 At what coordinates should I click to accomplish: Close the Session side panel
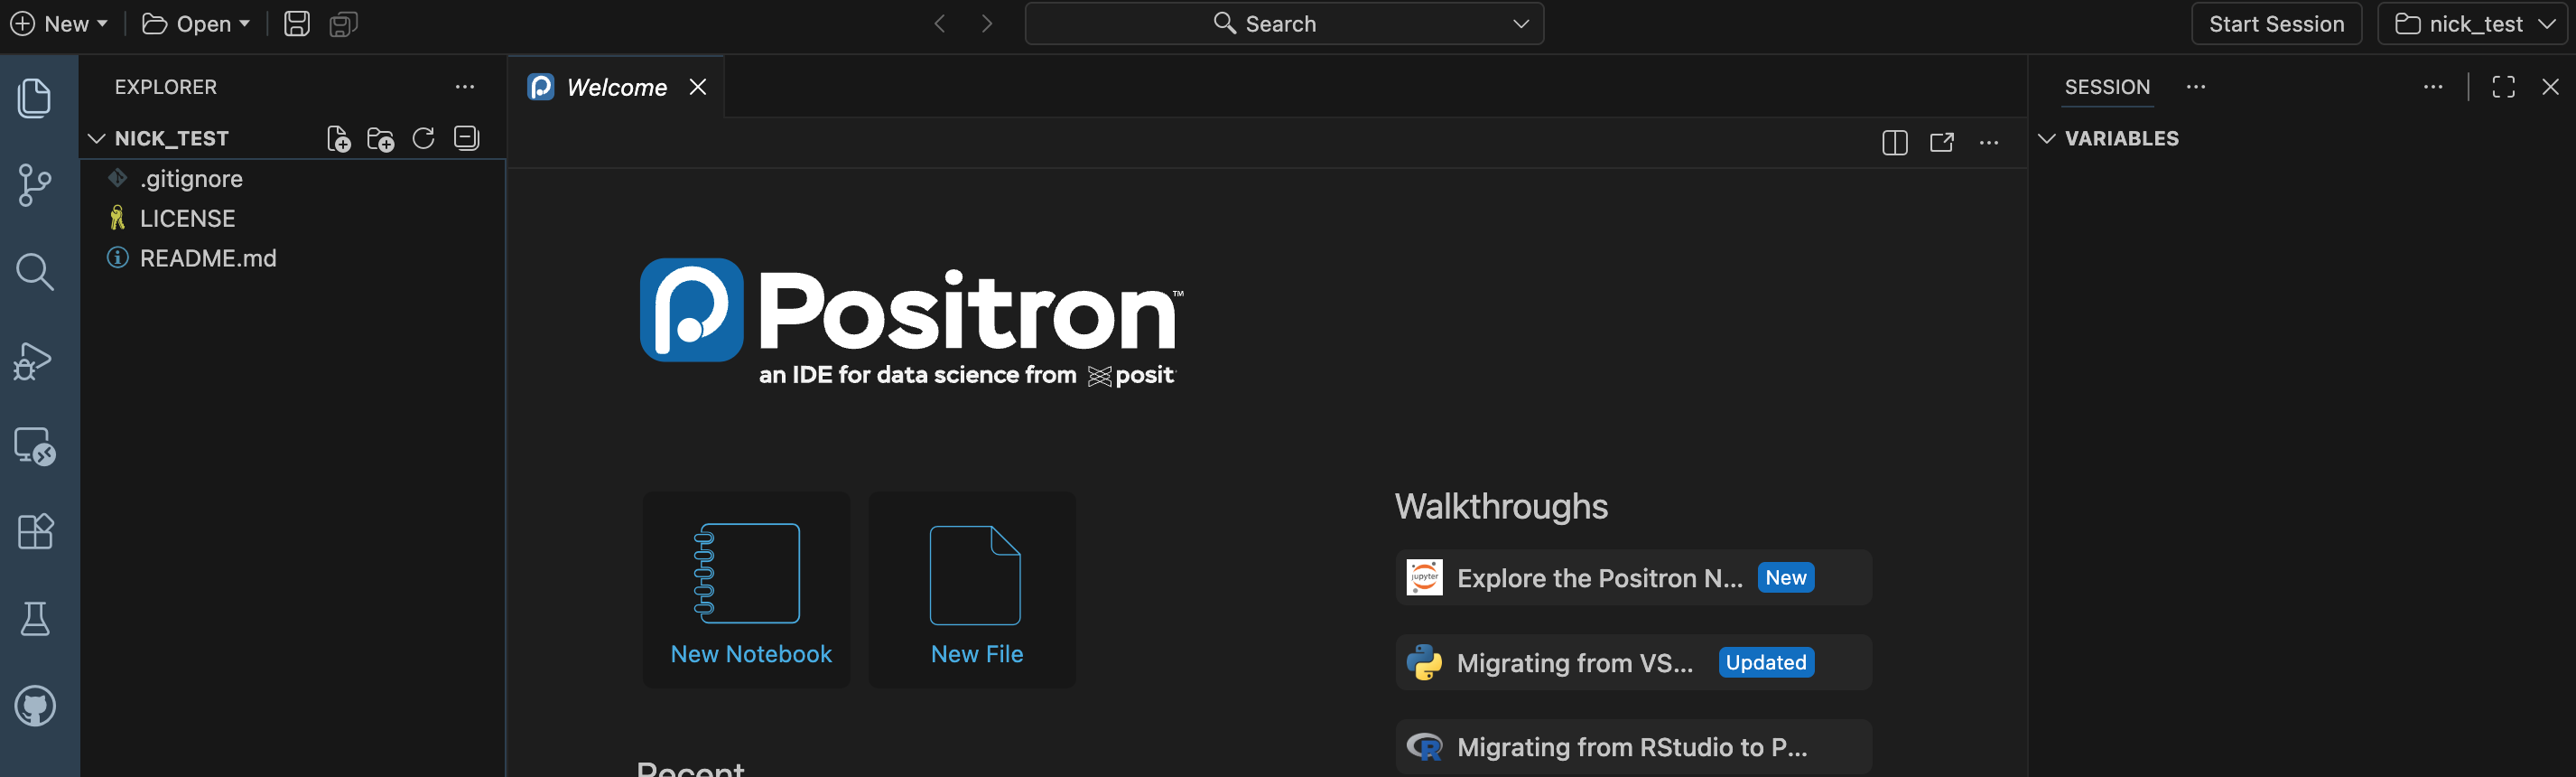coord(2550,87)
